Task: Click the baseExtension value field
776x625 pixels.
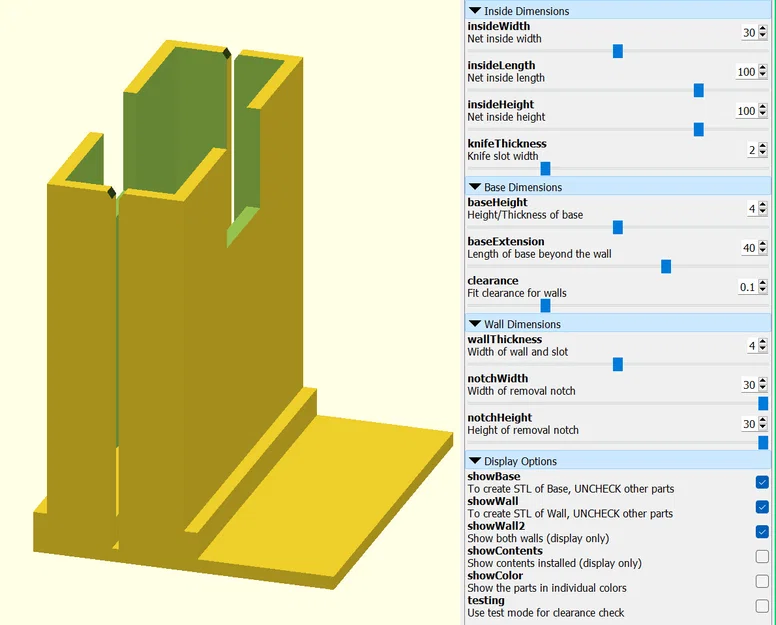Action: (749, 248)
